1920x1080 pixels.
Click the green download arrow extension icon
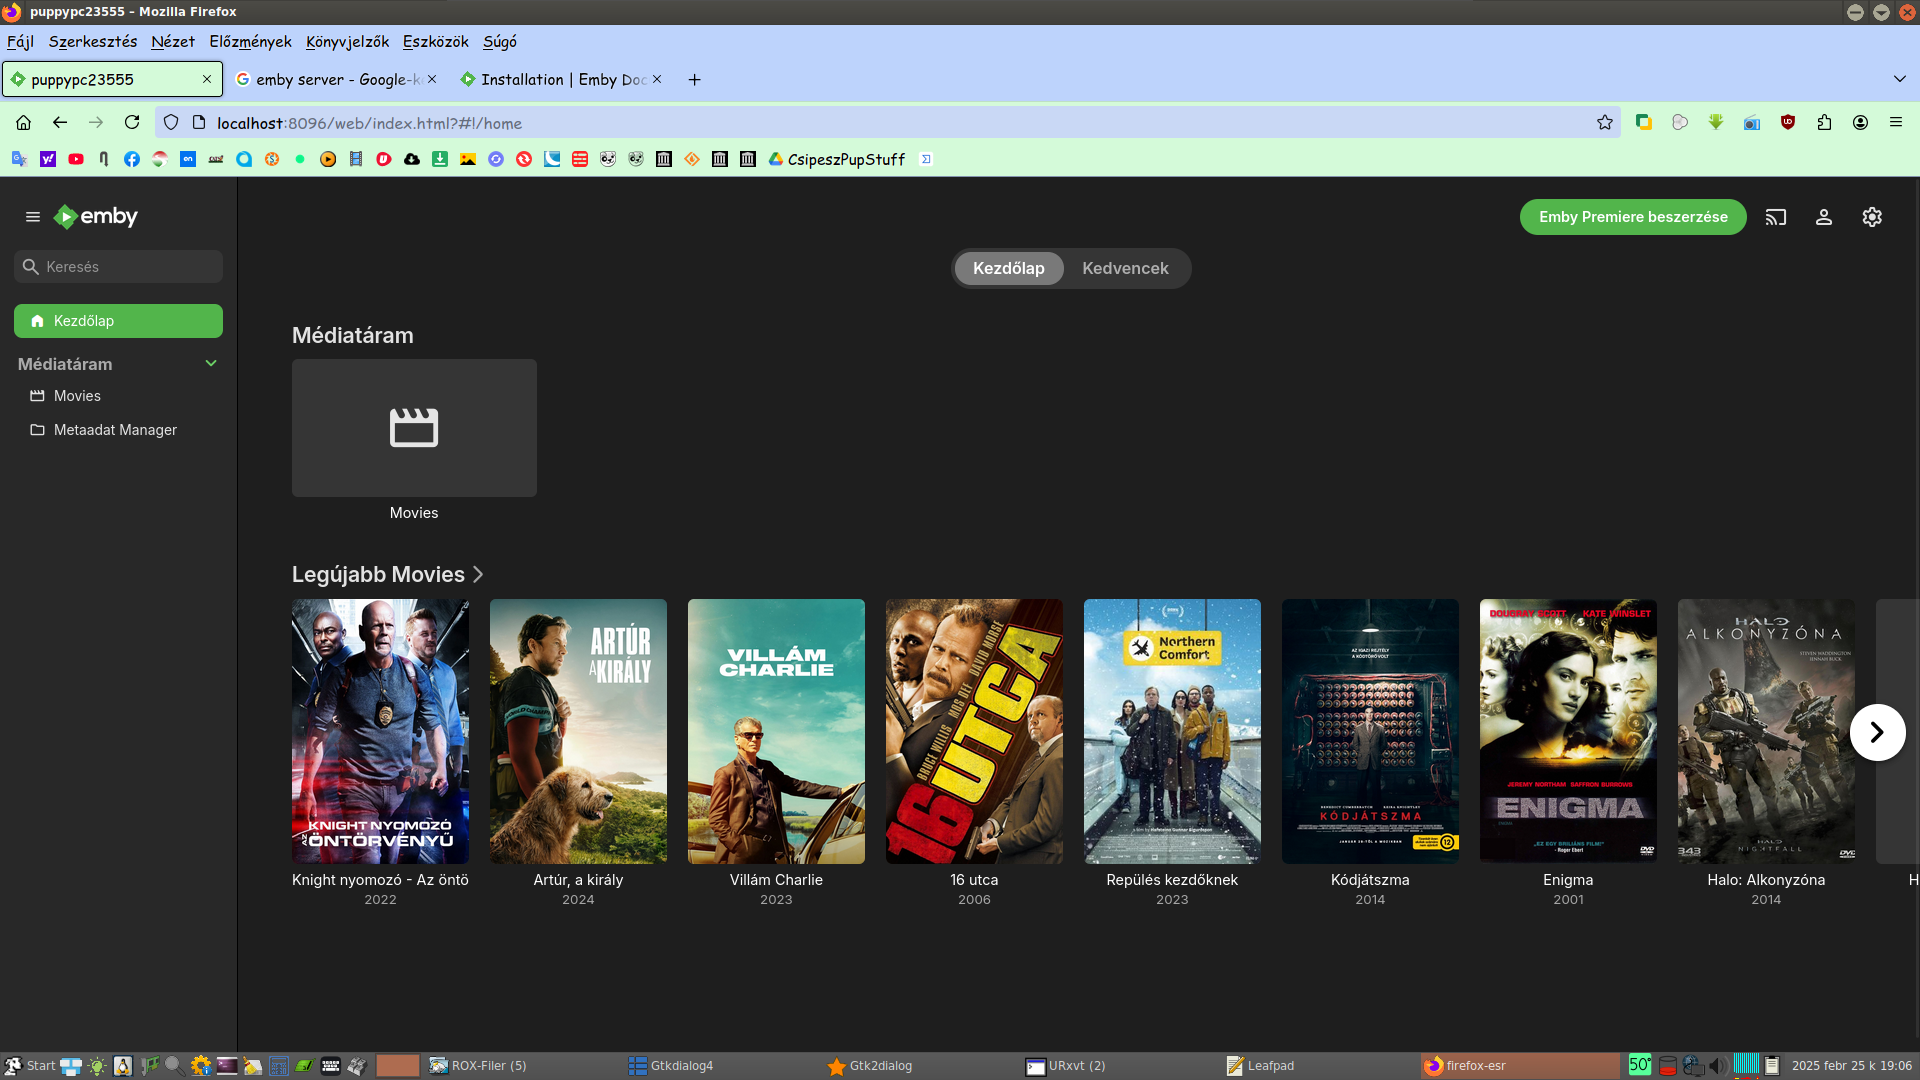coord(1716,123)
